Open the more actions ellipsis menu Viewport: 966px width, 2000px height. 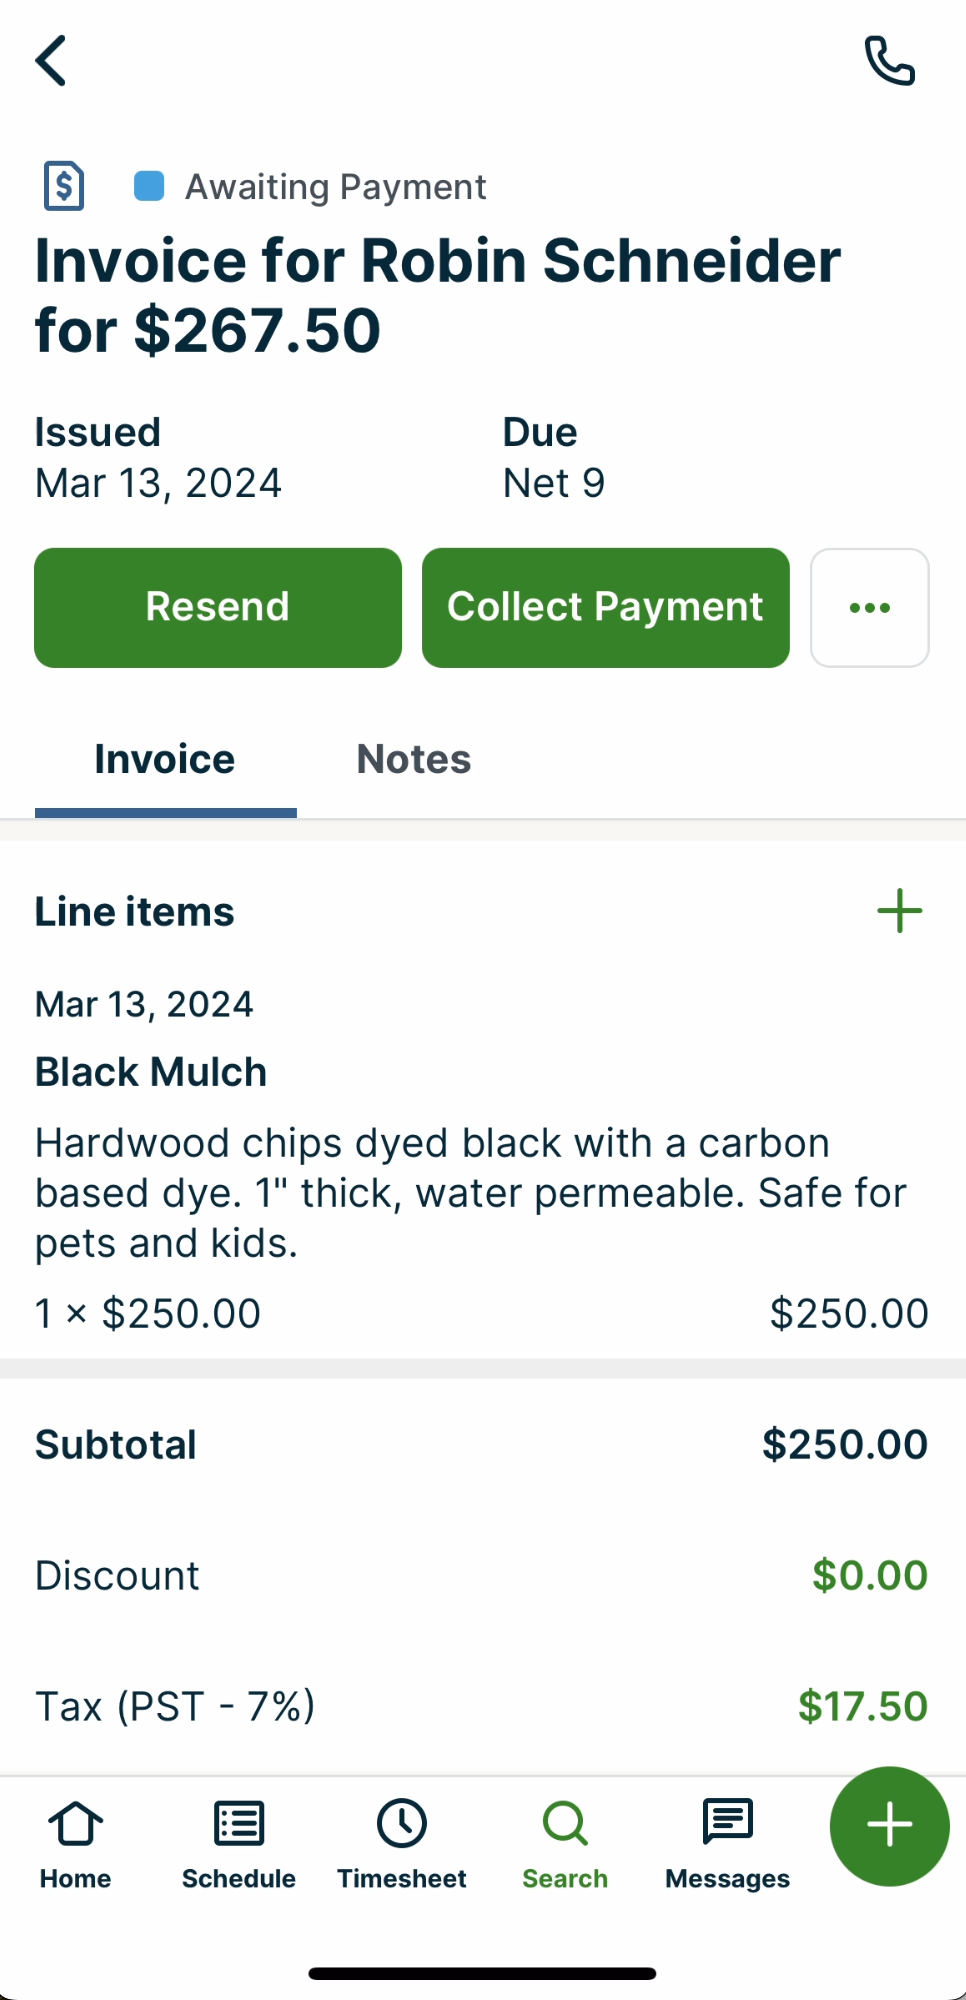click(x=869, y=608)
